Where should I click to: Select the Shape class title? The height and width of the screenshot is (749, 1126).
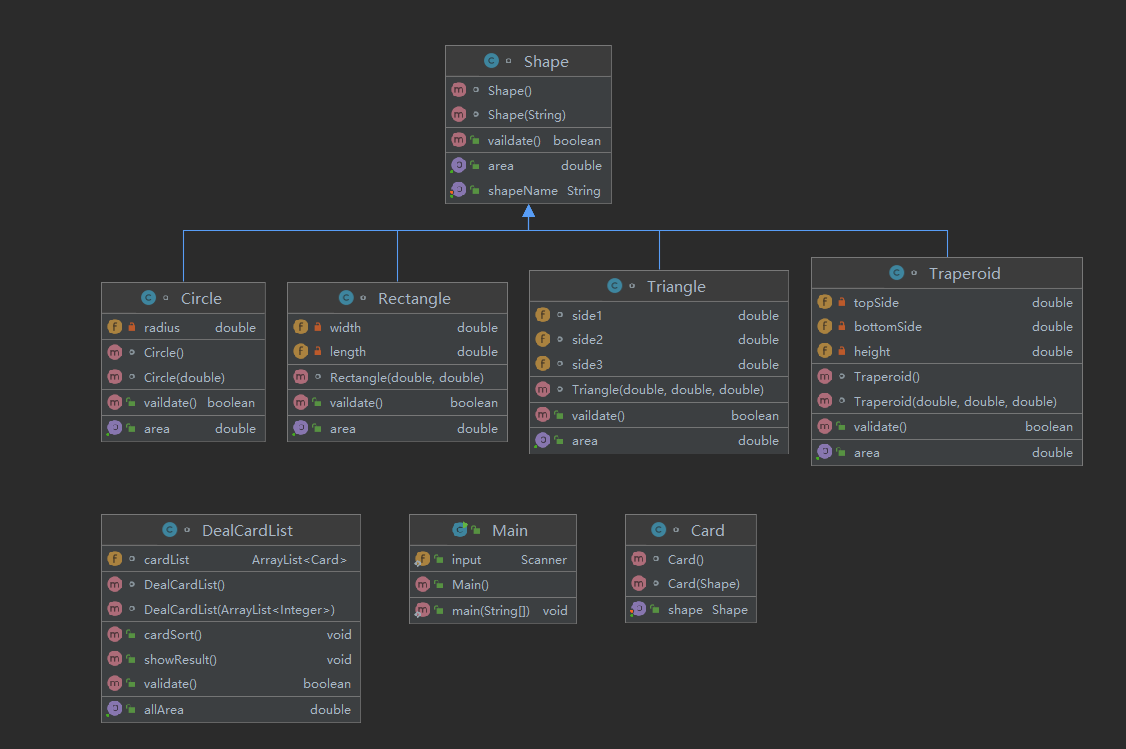click(x=546, y=62)
